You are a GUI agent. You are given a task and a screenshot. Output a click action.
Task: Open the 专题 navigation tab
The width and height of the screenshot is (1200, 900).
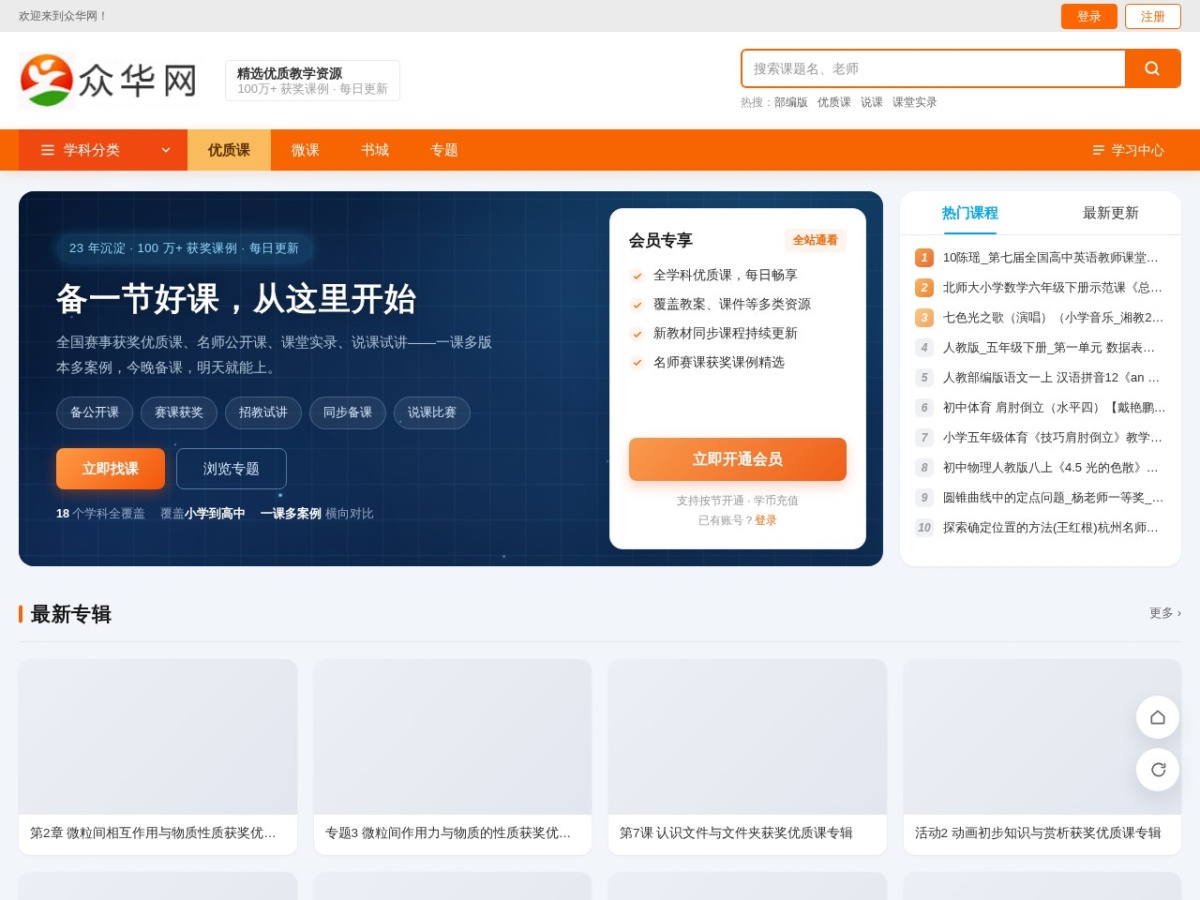(x=444, y=150)
